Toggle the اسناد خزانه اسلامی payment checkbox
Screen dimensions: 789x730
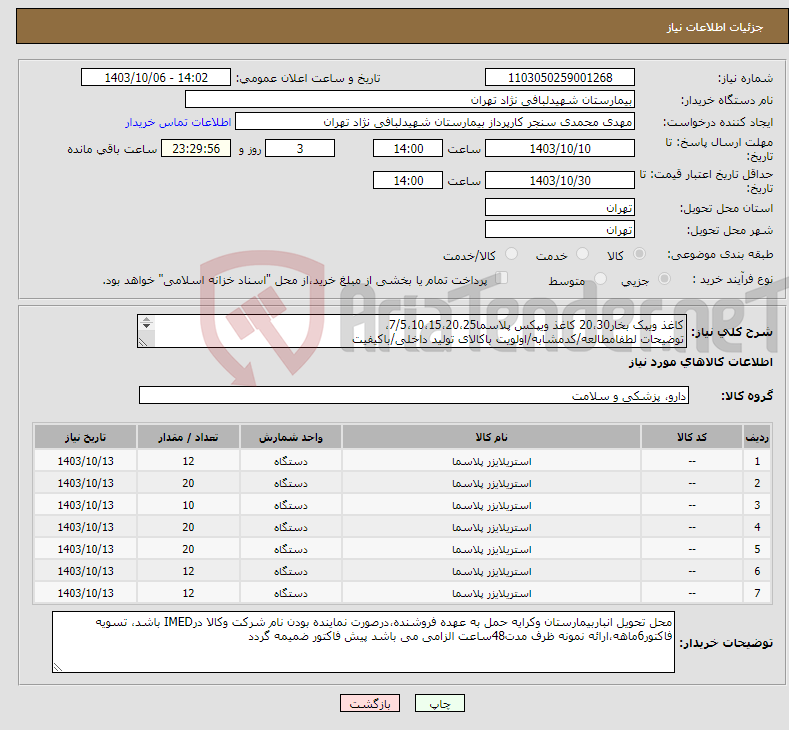[x=501, y=278]
